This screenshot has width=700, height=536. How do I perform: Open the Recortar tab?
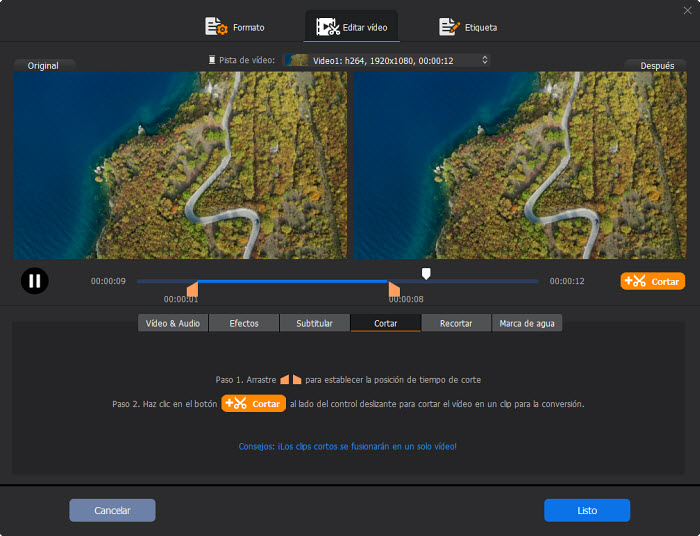point(456,323)
